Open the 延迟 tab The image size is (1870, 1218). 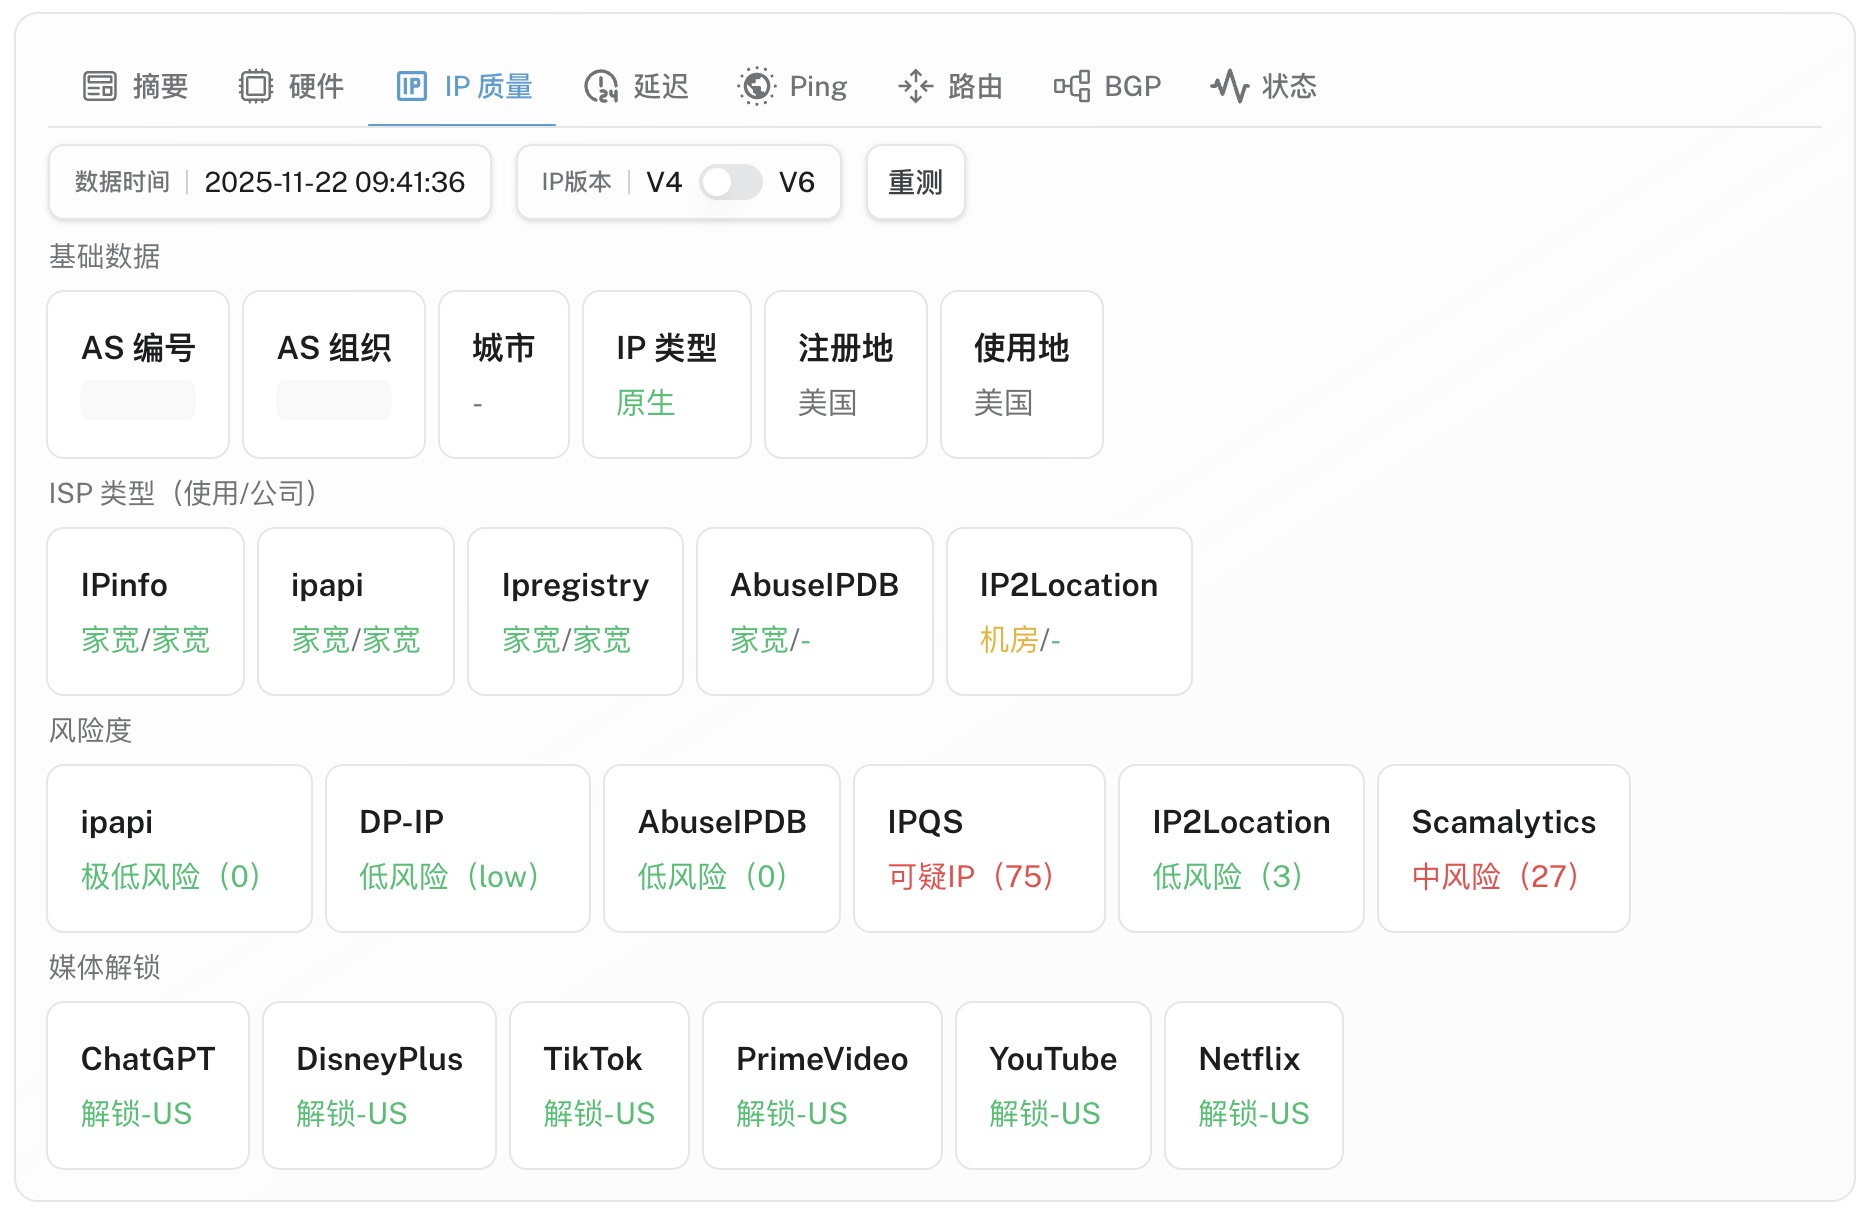660,87
